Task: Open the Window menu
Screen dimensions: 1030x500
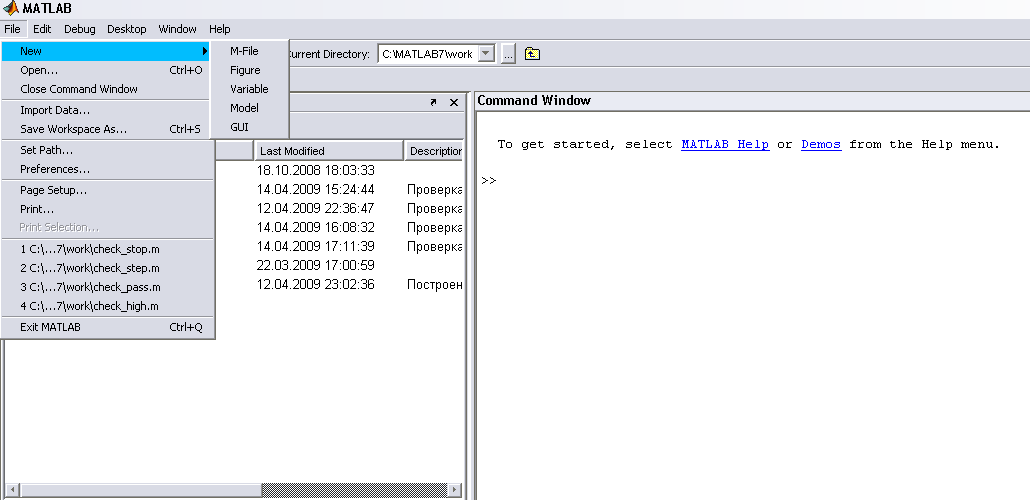Action: (177, 29)
